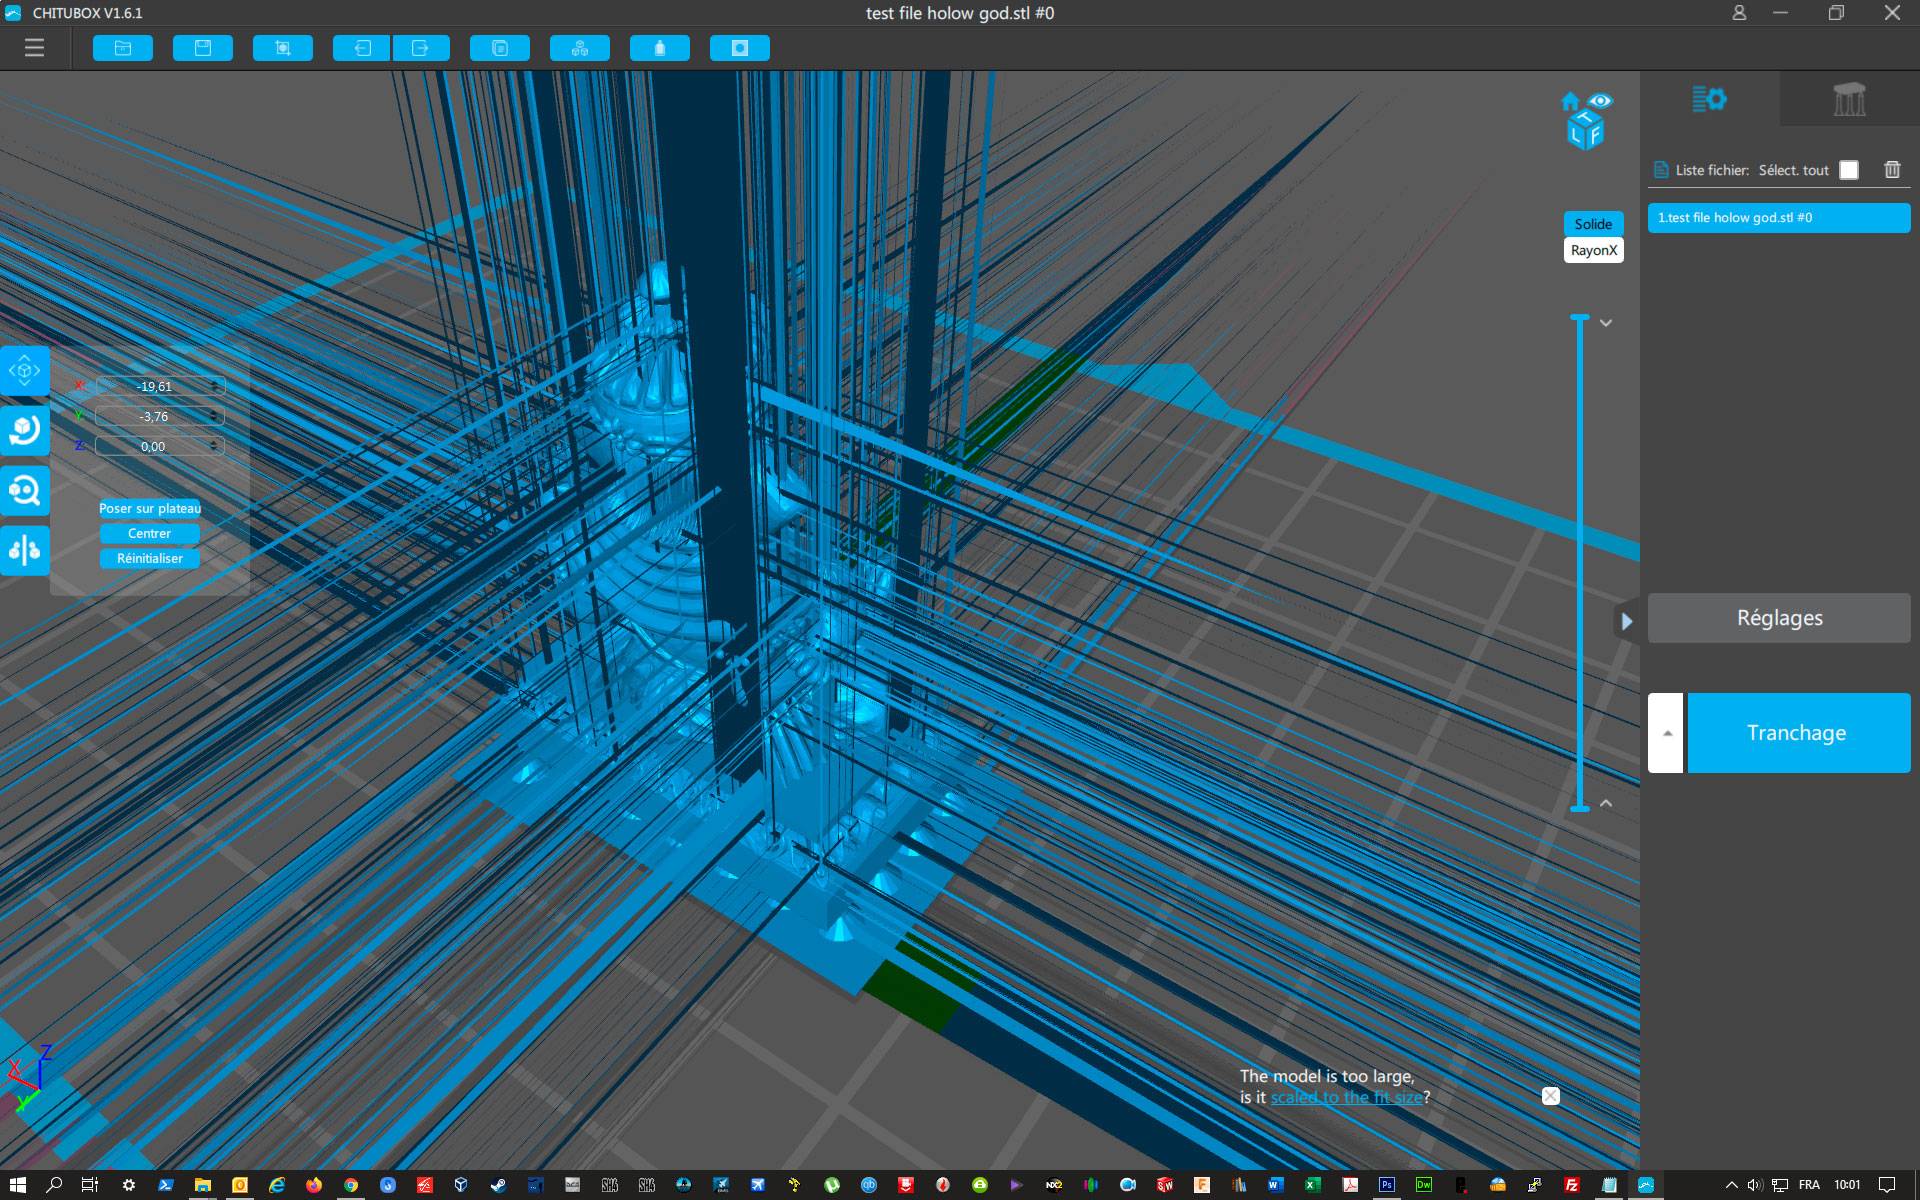Viewport: 1920px width, 1200px height.
Task: Open the Réglages settings button
Action: tap(1779, 618)
